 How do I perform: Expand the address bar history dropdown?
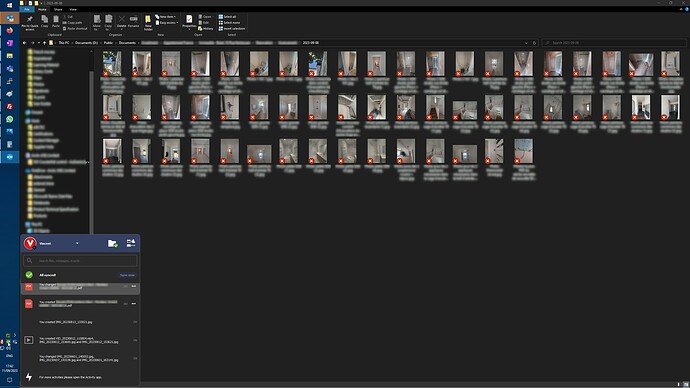pos(526,43)
